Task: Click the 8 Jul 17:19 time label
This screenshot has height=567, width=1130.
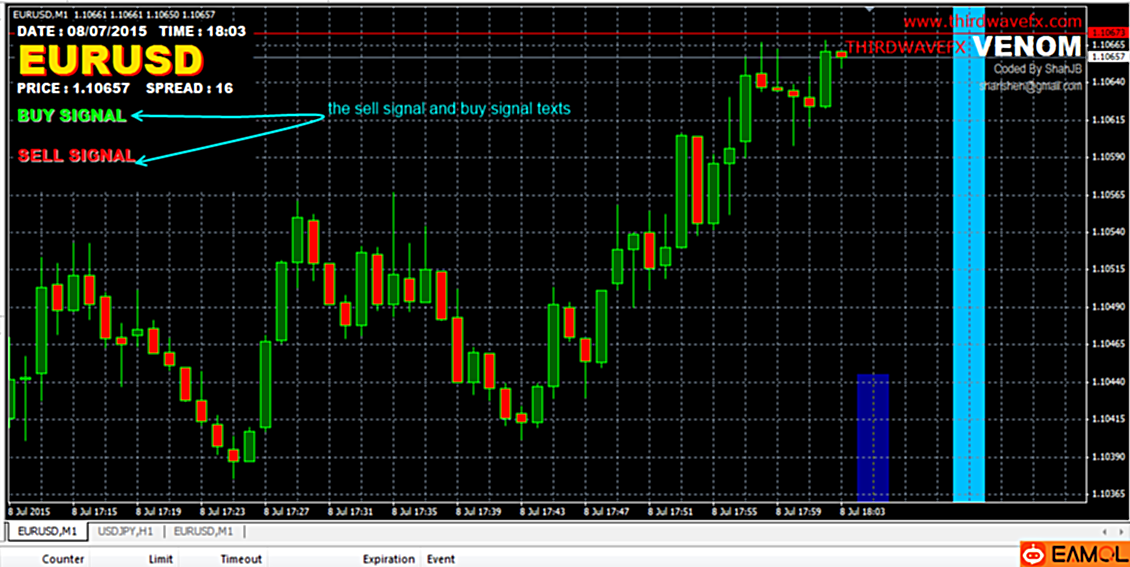Action: click(x=159, y=512)
